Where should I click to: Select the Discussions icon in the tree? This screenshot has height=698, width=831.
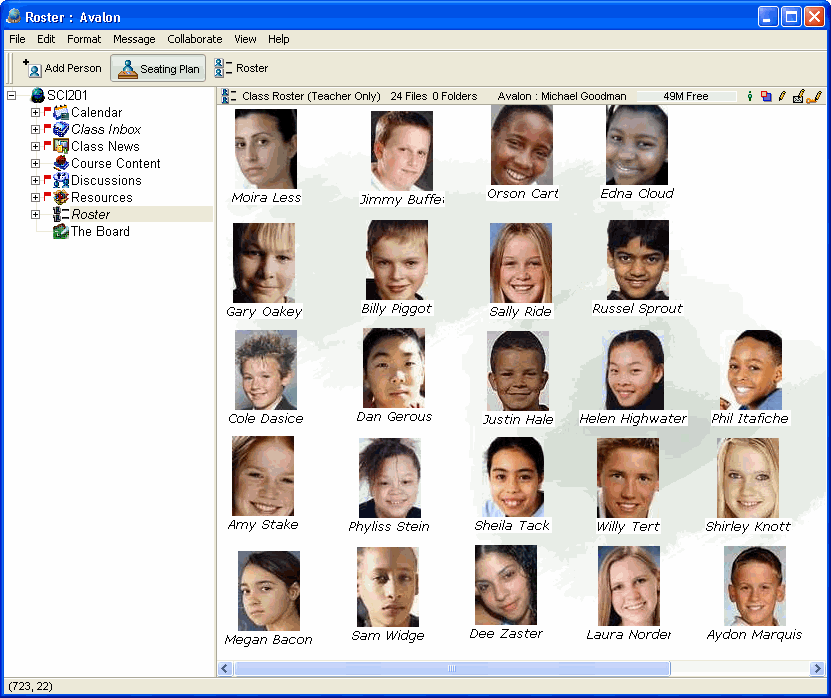[61, 181]
